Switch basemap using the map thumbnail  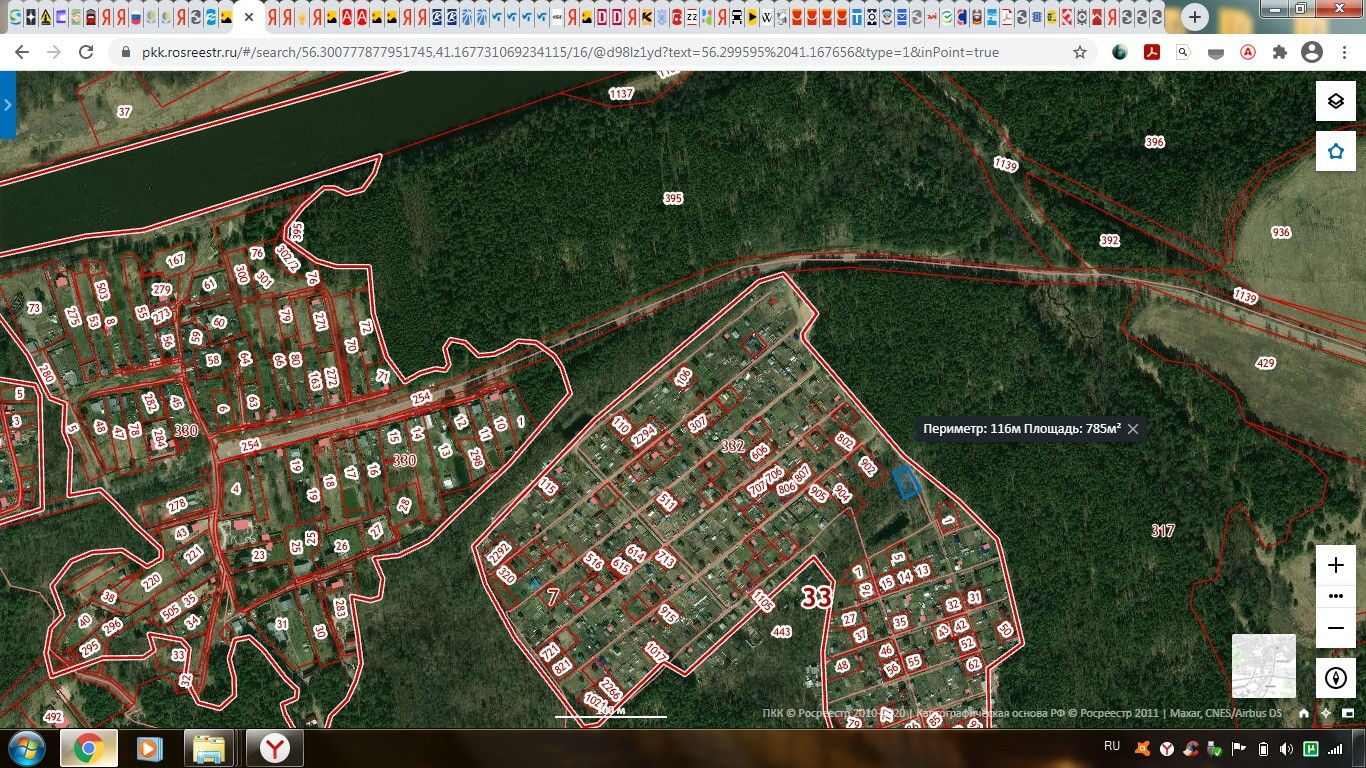pyautogui.click(x=1264, y=666)
